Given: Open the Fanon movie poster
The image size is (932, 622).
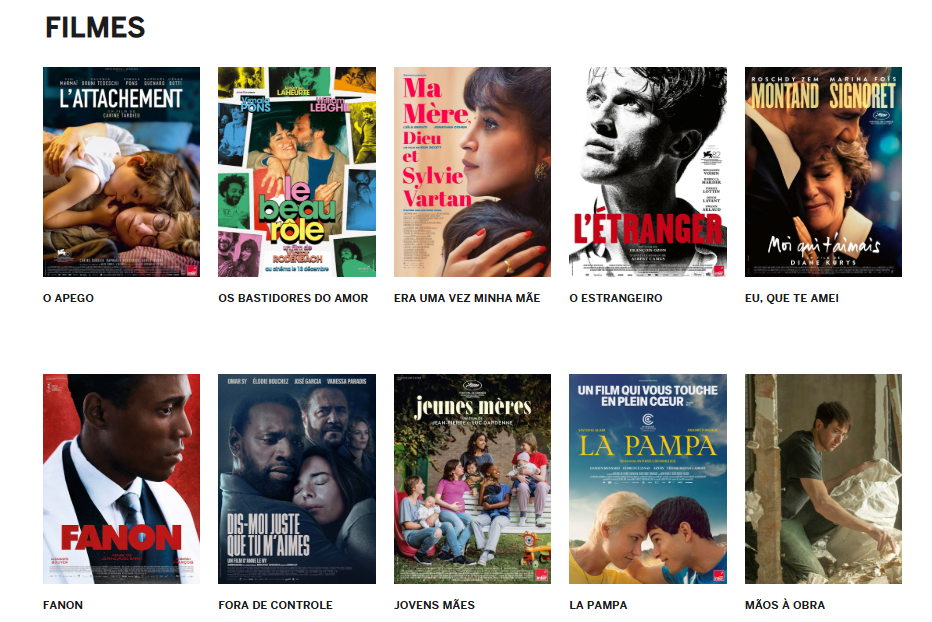Looking at the screenshot, I should (121, 479).
